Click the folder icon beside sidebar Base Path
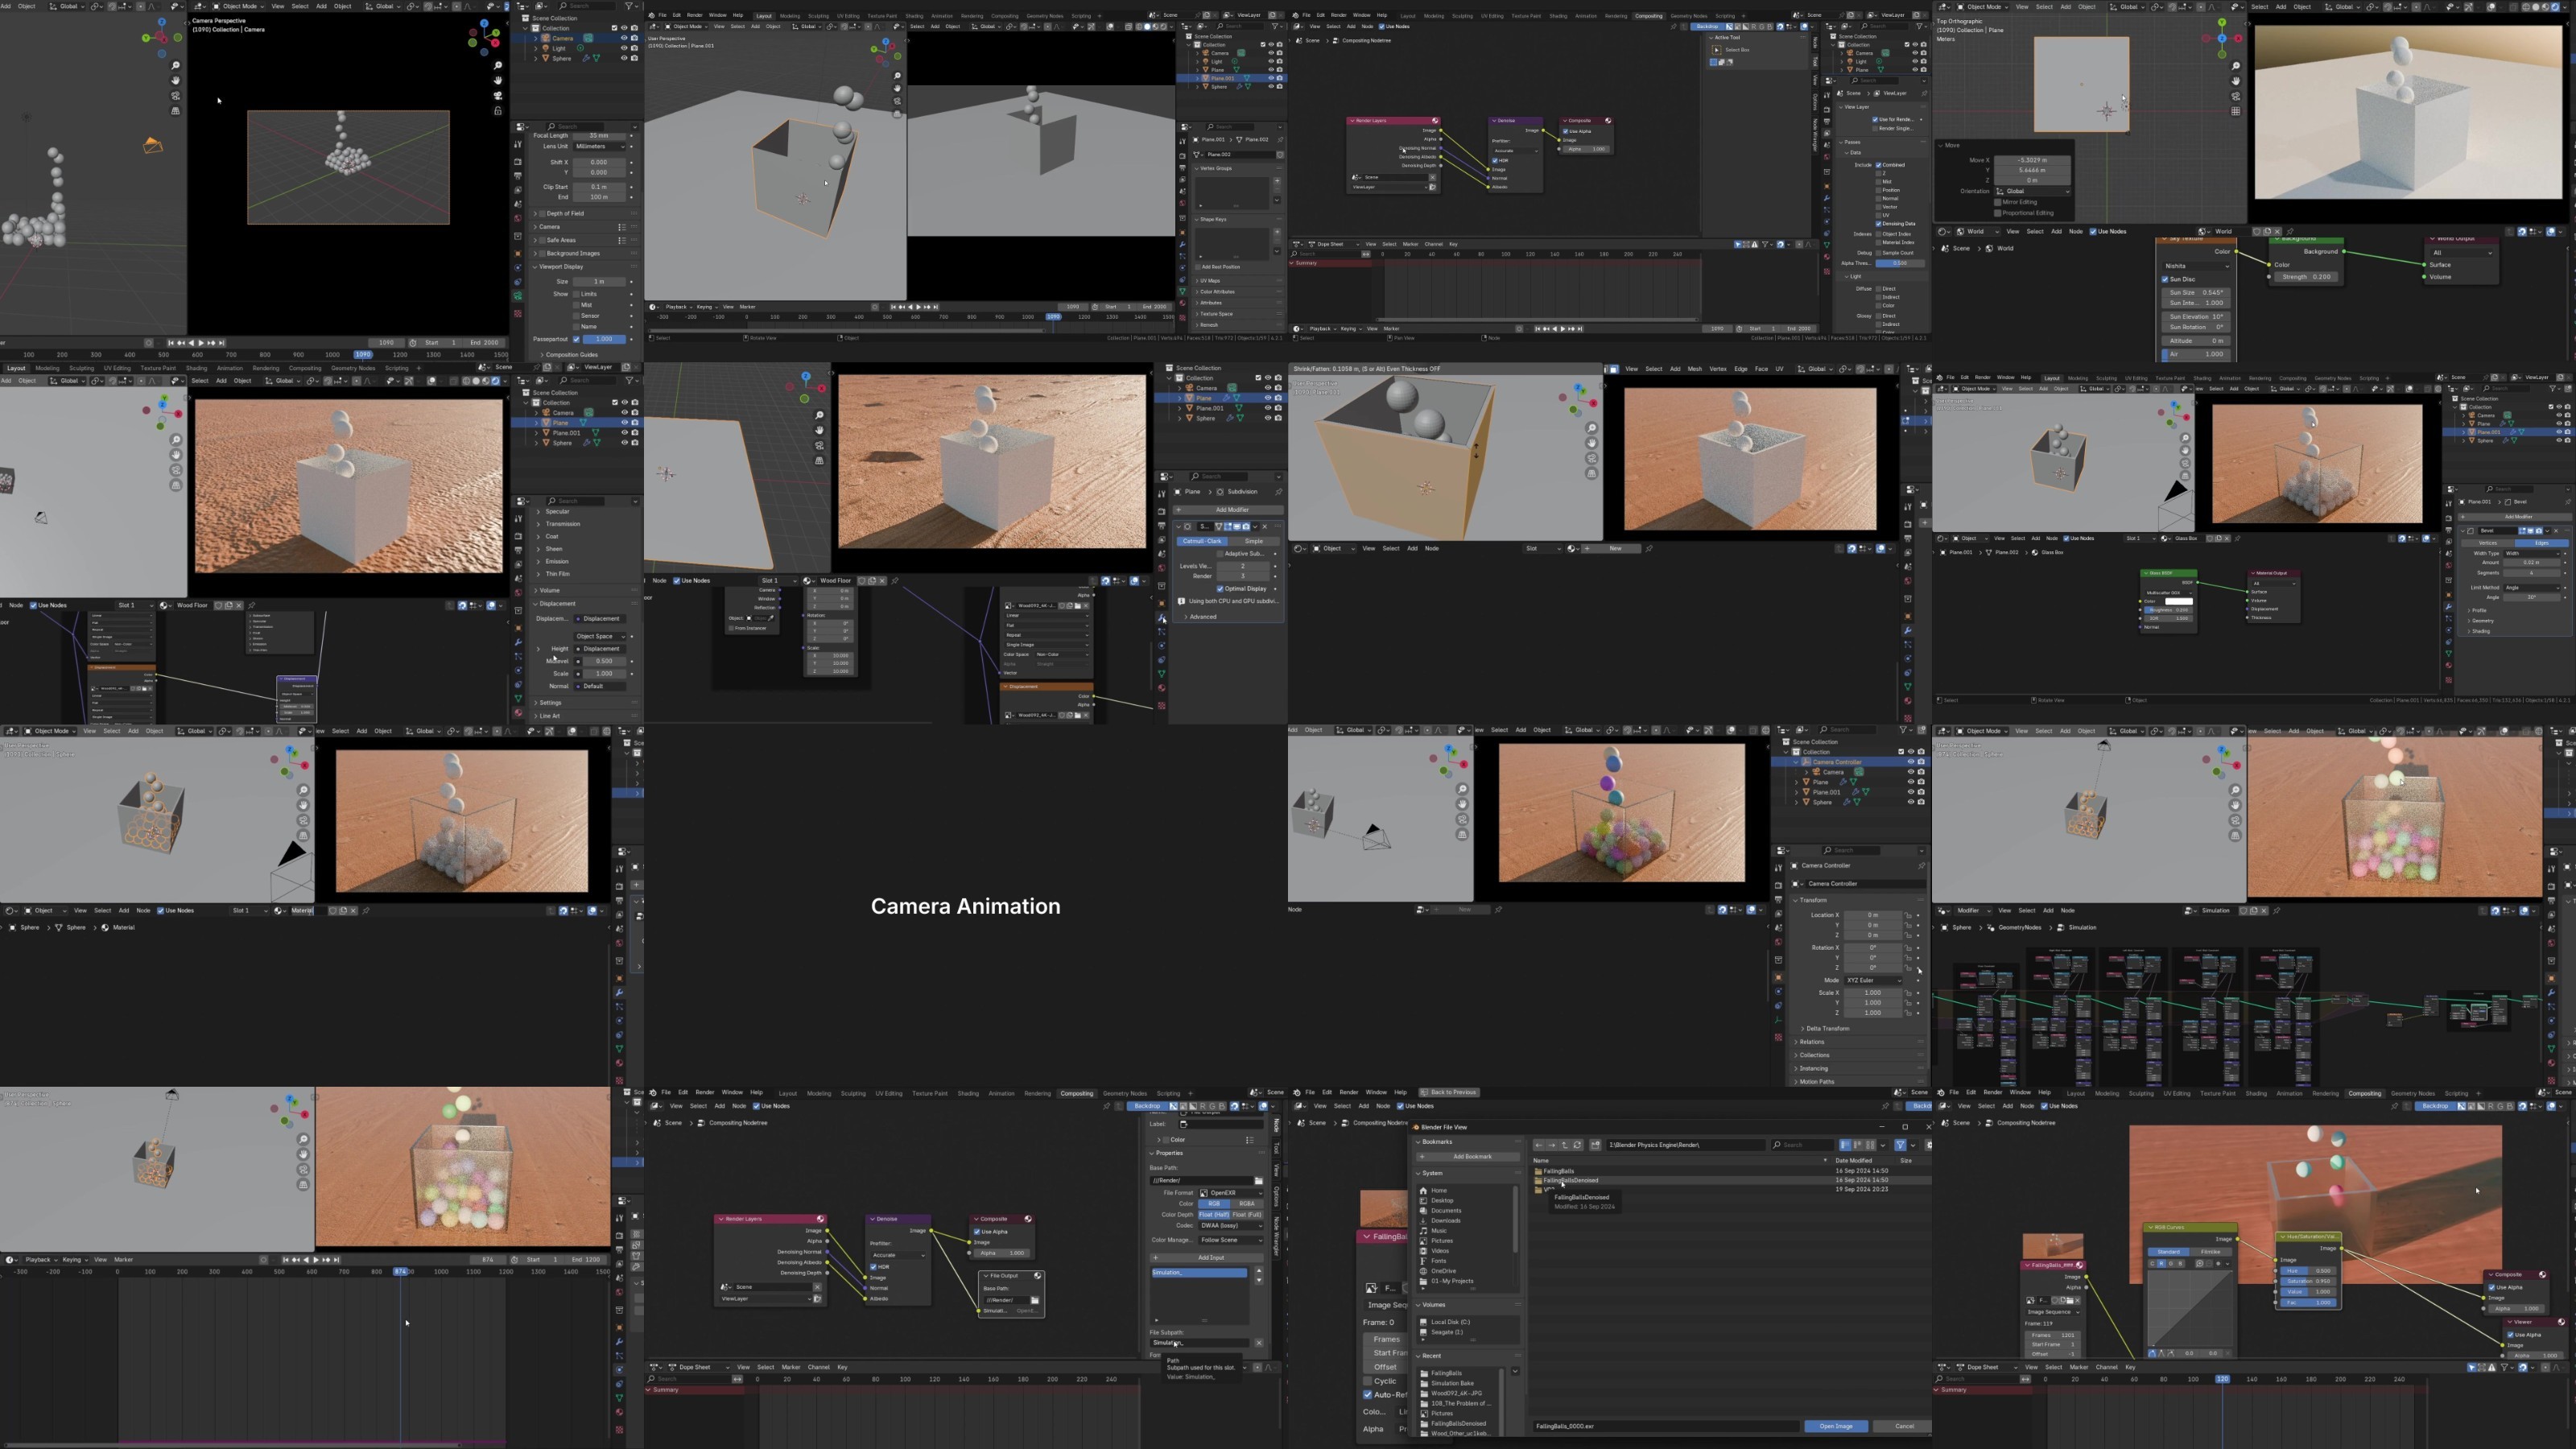Image resolution: width=2576 pixels, height=1449 pixels. [1258, 1181]
